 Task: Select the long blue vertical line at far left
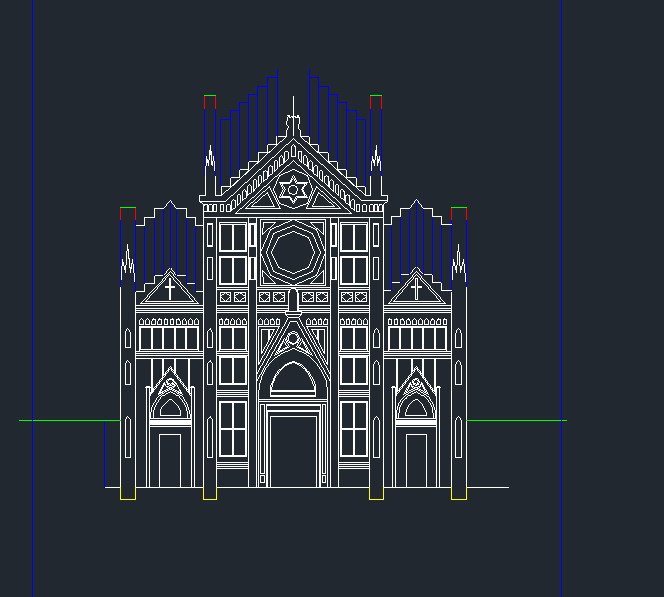[x=33, y=298]
